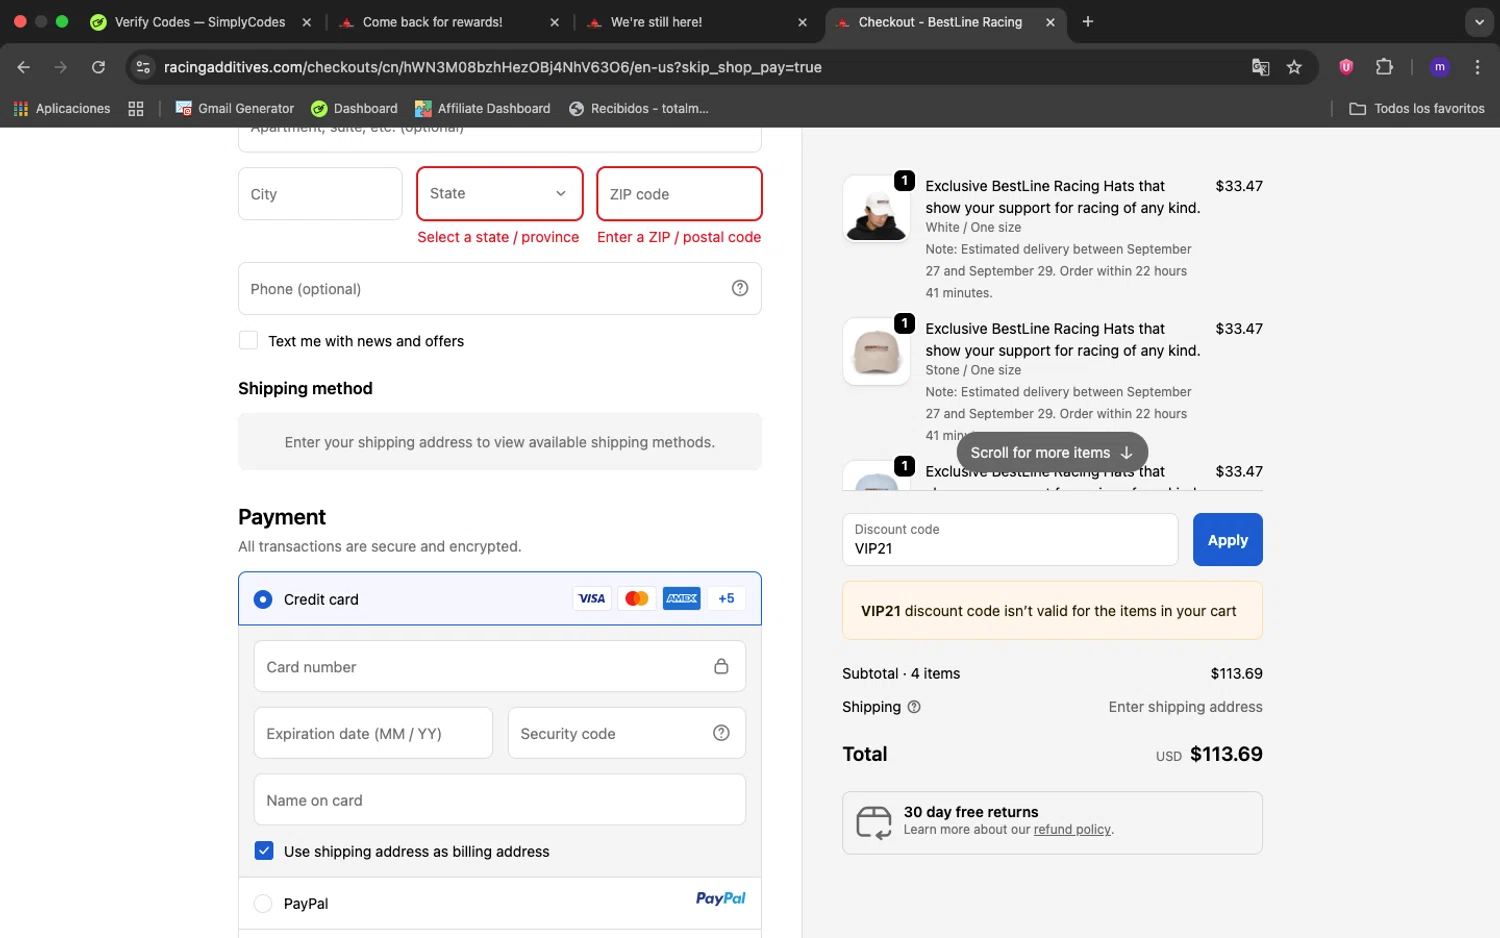The width and height of the screenshot is (1500, 938).
Task: Select the PayPal payment option
Action: (x=263, y=903)
